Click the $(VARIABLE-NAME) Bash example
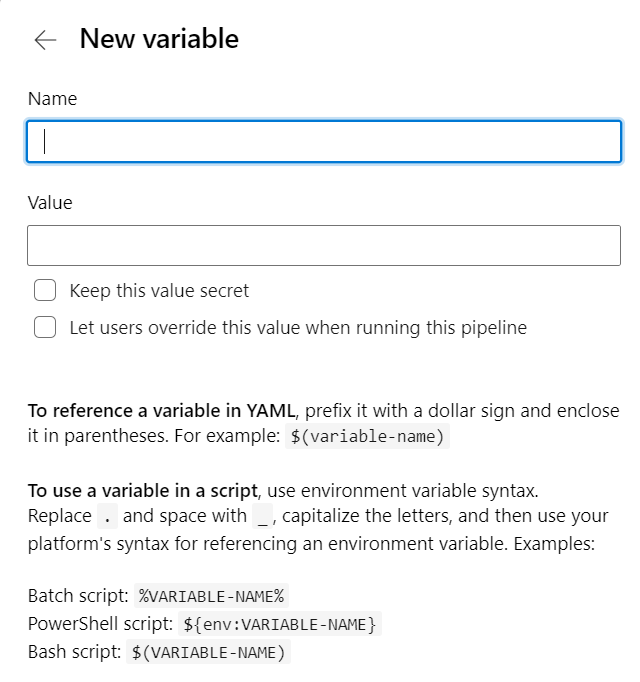Screen dimensions: 640x682 208,652
